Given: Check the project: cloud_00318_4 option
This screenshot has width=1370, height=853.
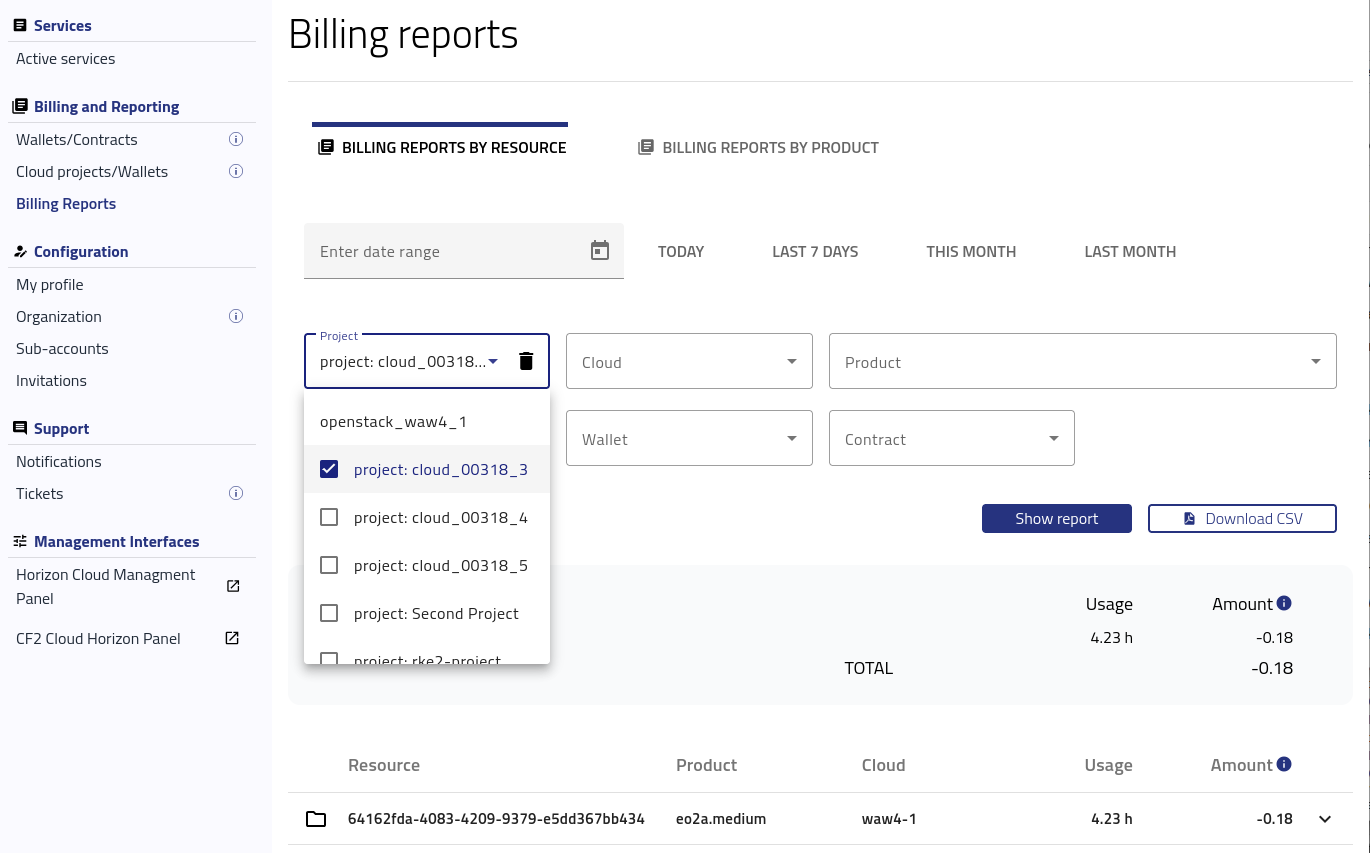Looking at the screenshot, I should pos(329,517).
